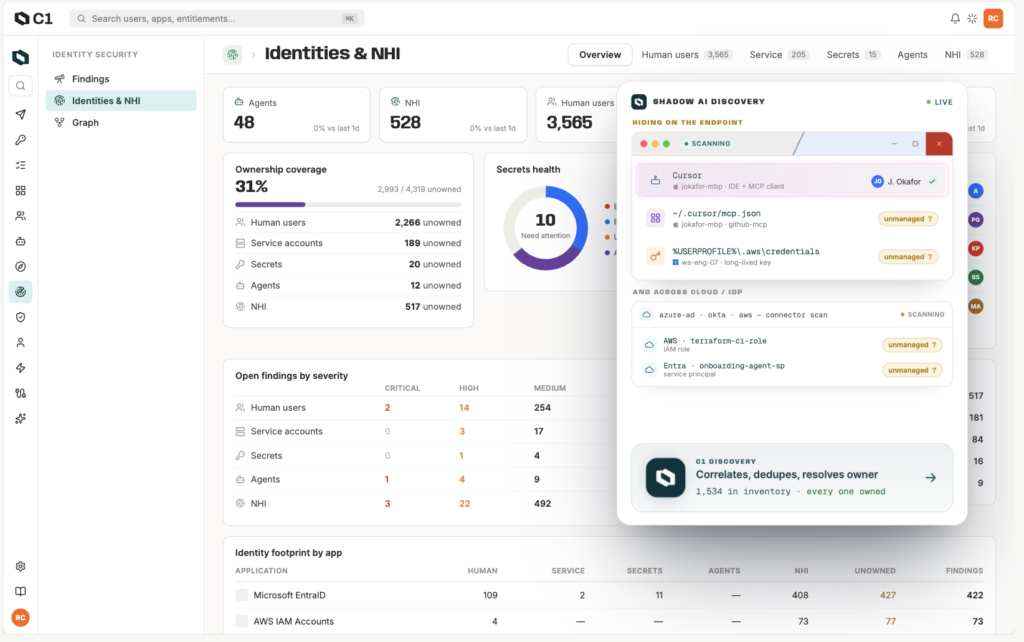Click the search users, apps, entitlements field
The height and width of the screenshot is (642, 1024).
(x=217, y=18)
